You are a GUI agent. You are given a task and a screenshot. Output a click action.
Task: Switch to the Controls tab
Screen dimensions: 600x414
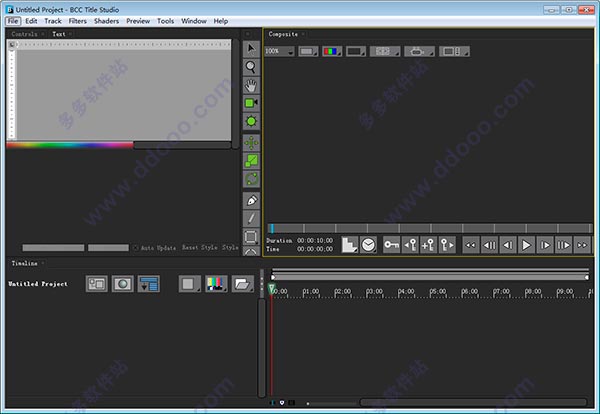(24, 34)
